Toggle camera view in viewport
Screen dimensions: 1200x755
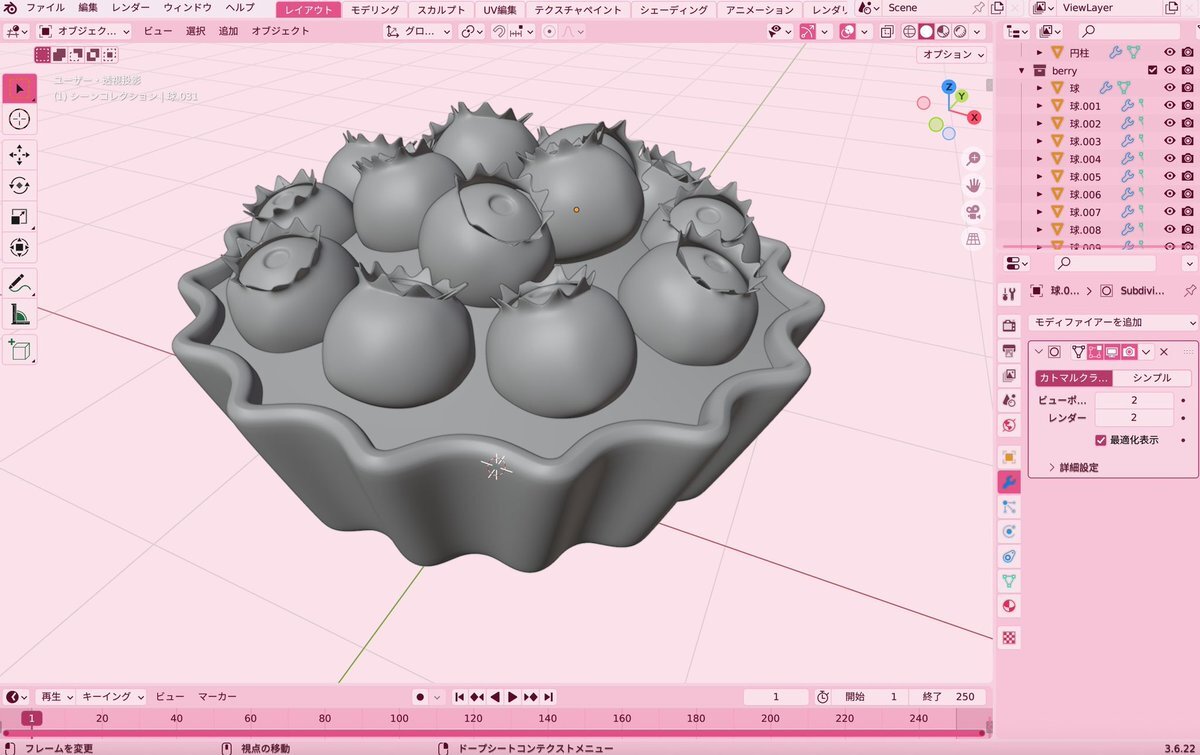[x=973, y=212]
